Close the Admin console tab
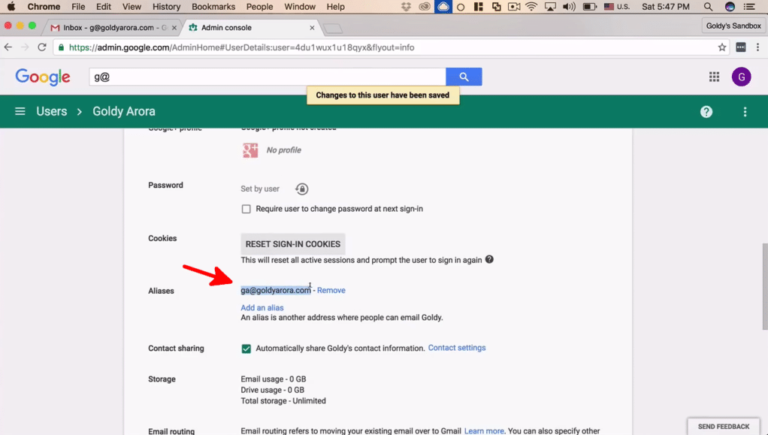Image resolution: width=768 pixels, height=435 pixels. [312, 28]
